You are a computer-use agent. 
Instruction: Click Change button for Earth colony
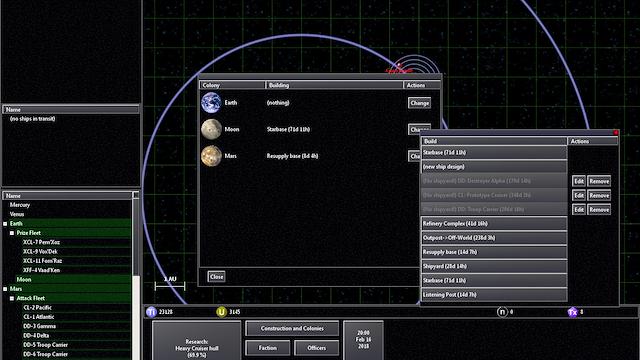coord(419,103)
